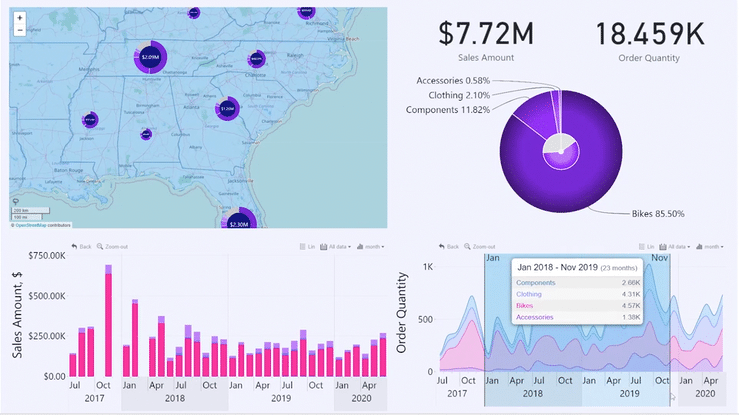Open month dropdown on the Sales Amount chart
The image size is (739, 415).
pyautogui.click(x=372, y=246)
